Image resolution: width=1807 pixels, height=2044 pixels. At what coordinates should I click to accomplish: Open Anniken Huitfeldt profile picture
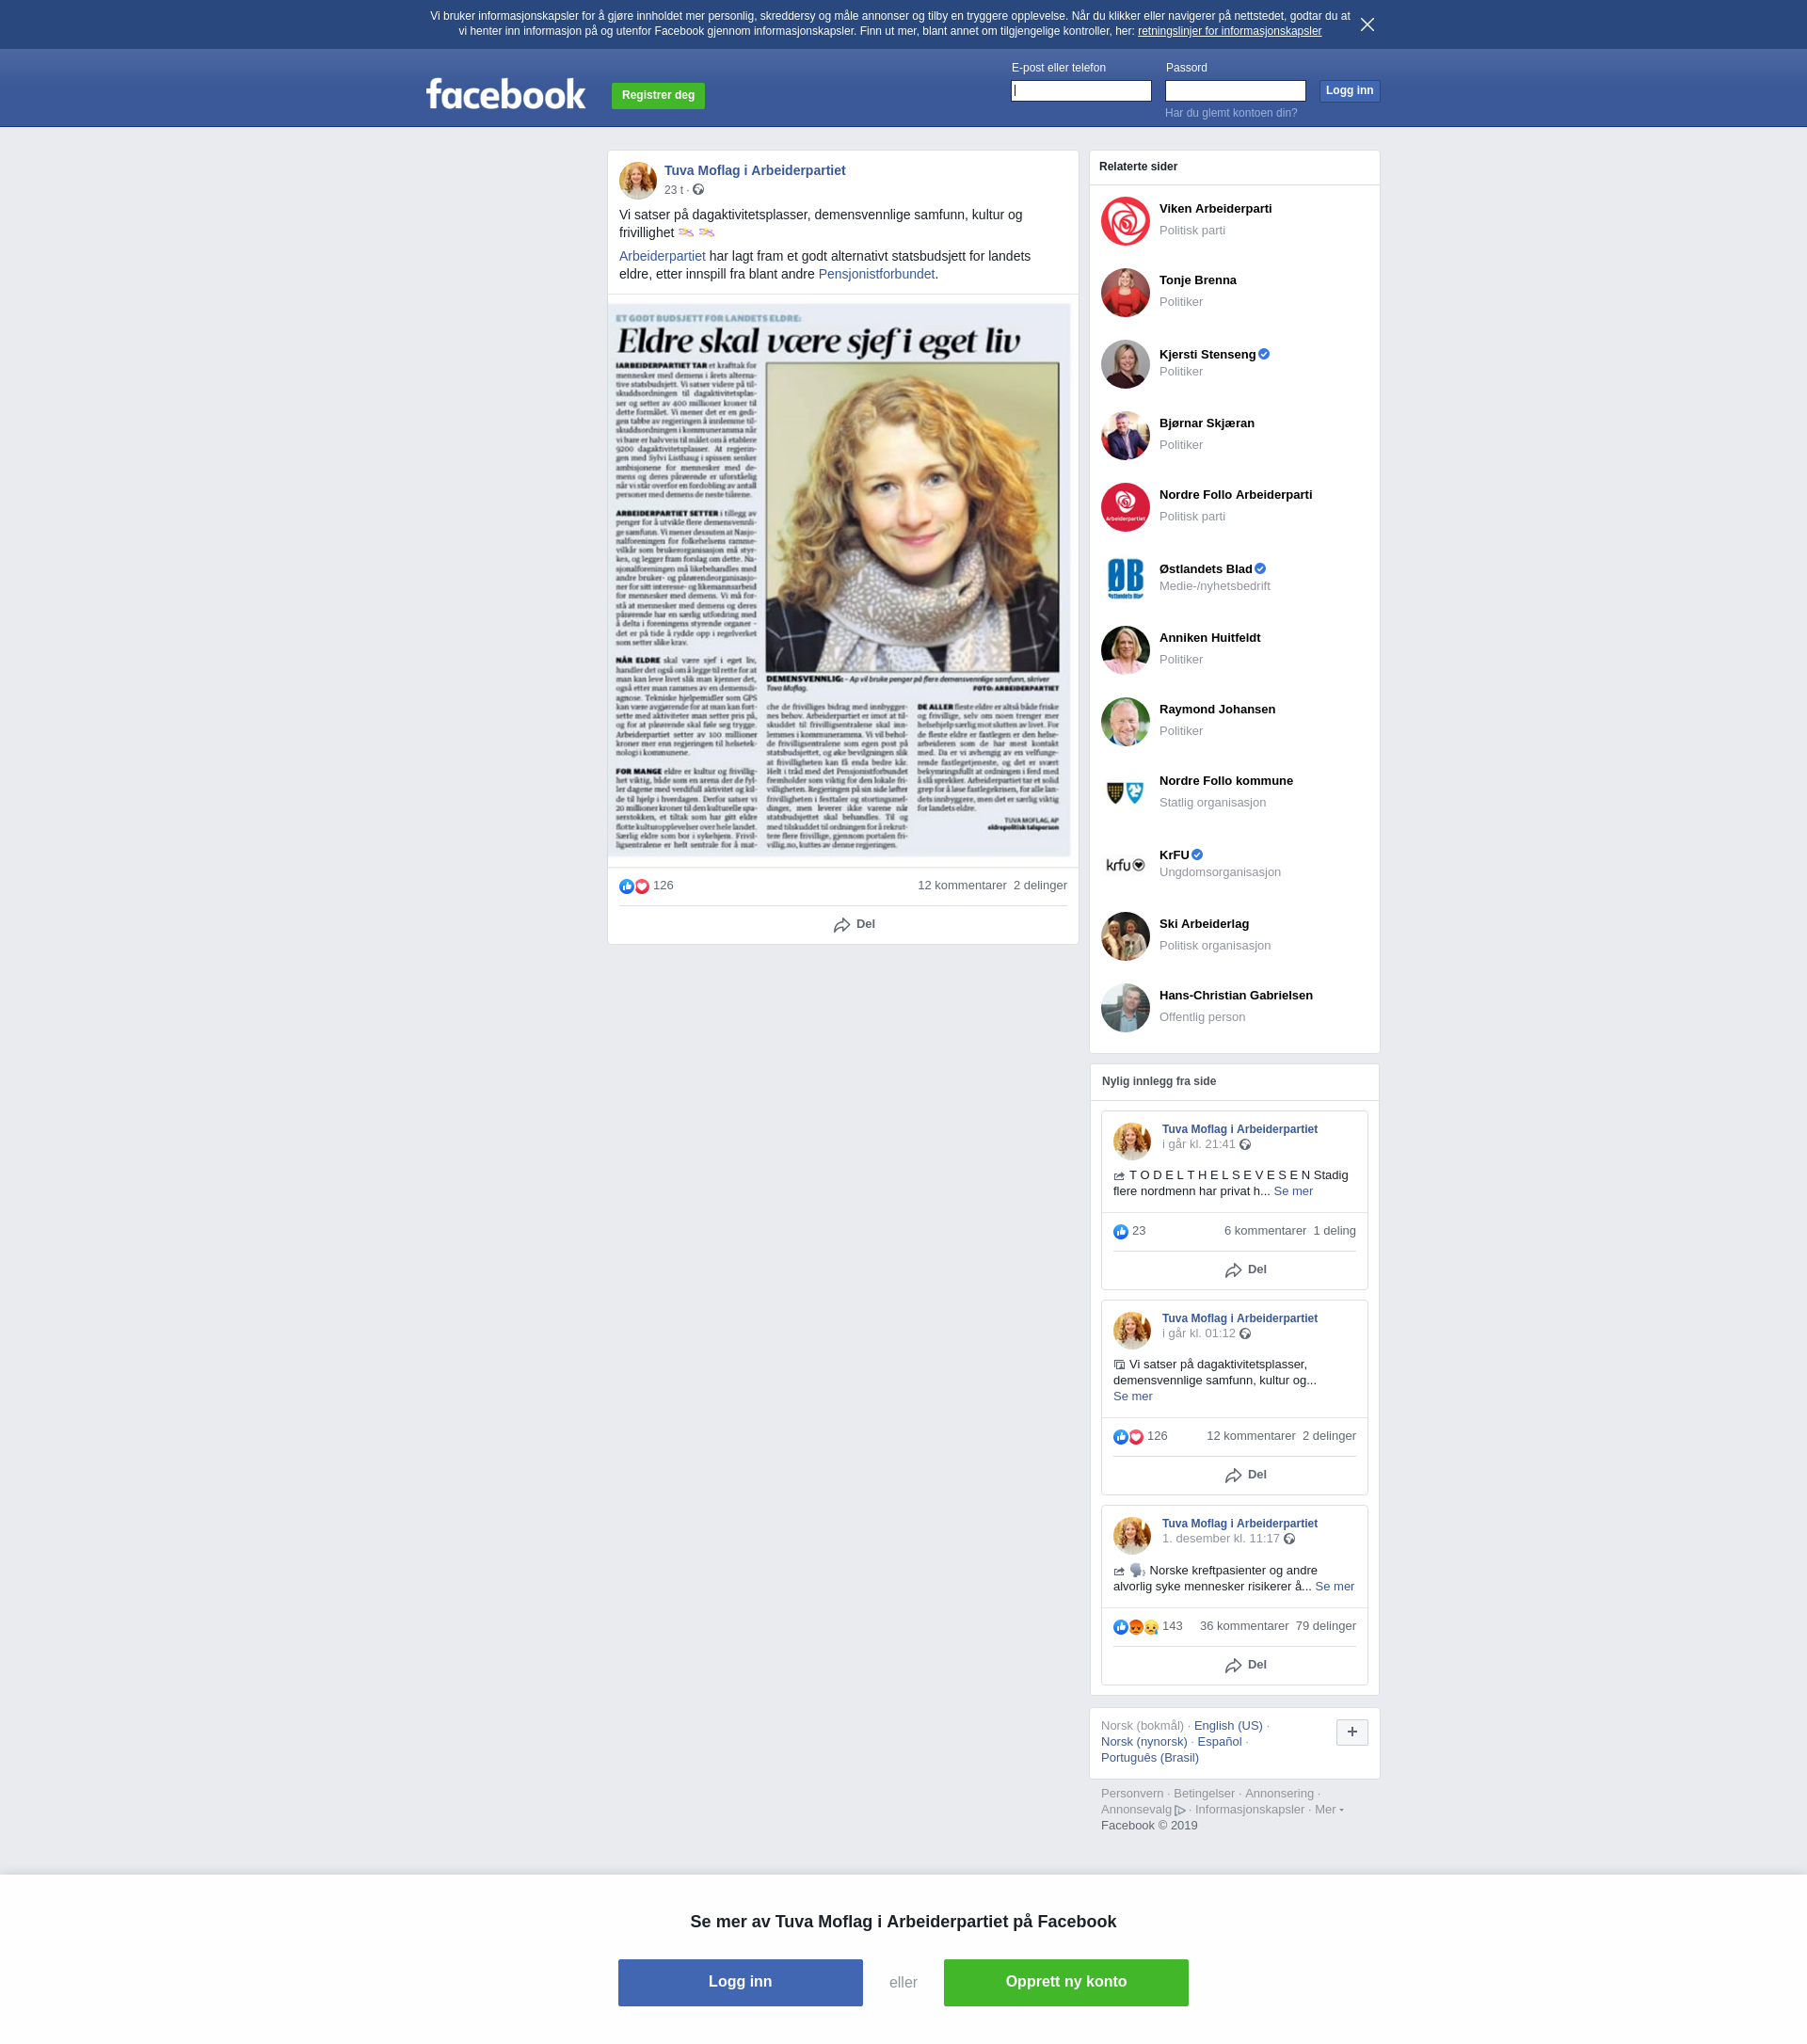(1125, 650)
